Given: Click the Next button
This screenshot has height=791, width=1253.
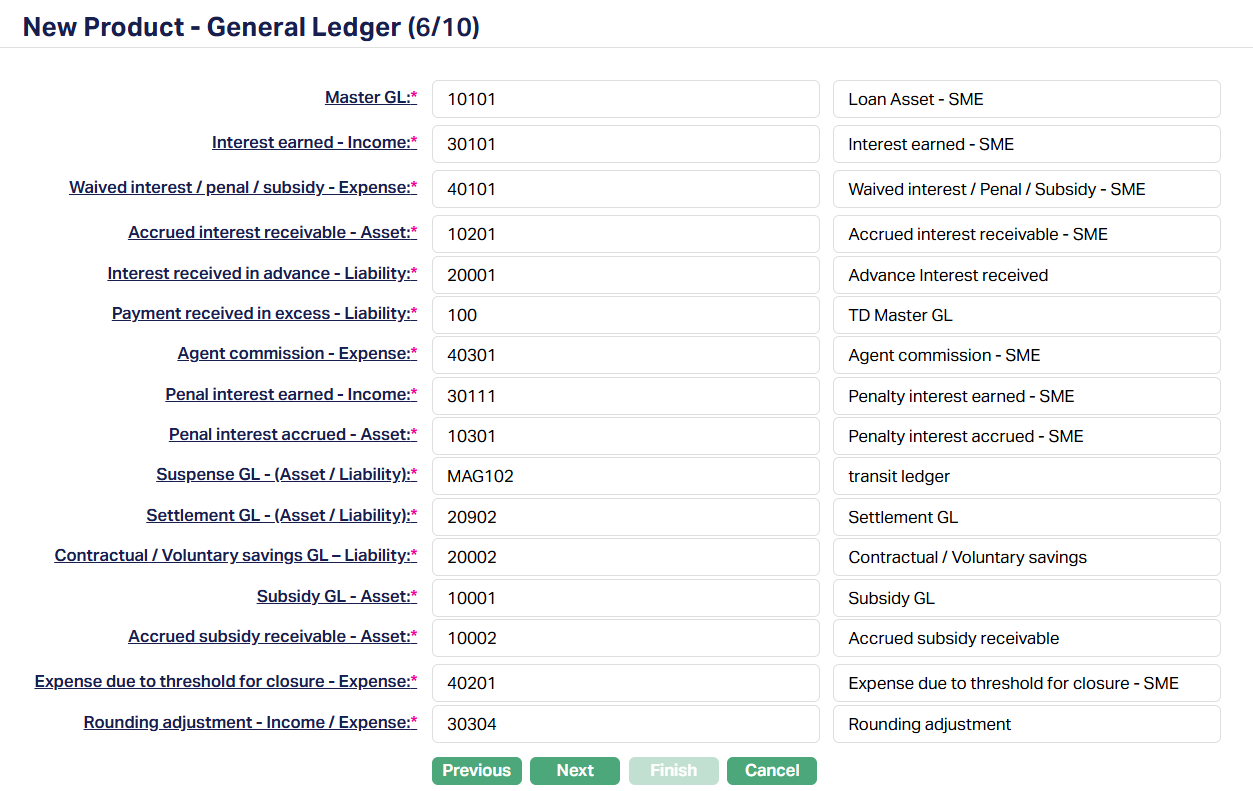Looking at the screenshot, I should pos(575,770).
